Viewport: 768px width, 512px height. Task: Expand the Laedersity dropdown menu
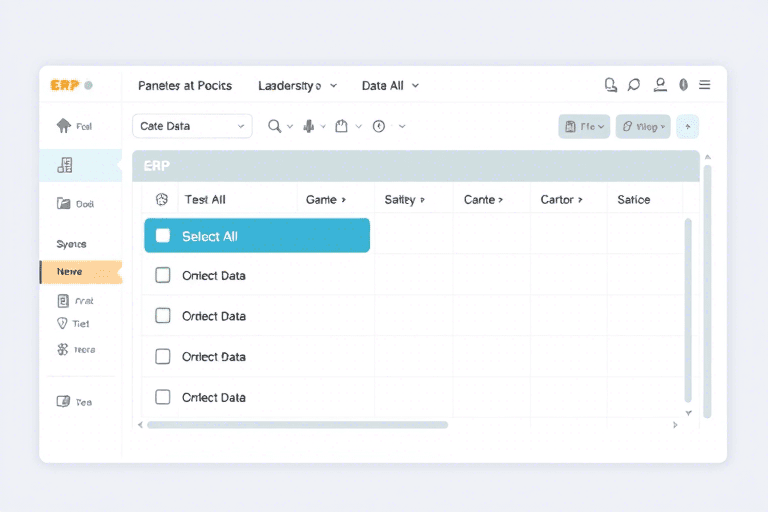click(x=297, y=86)
